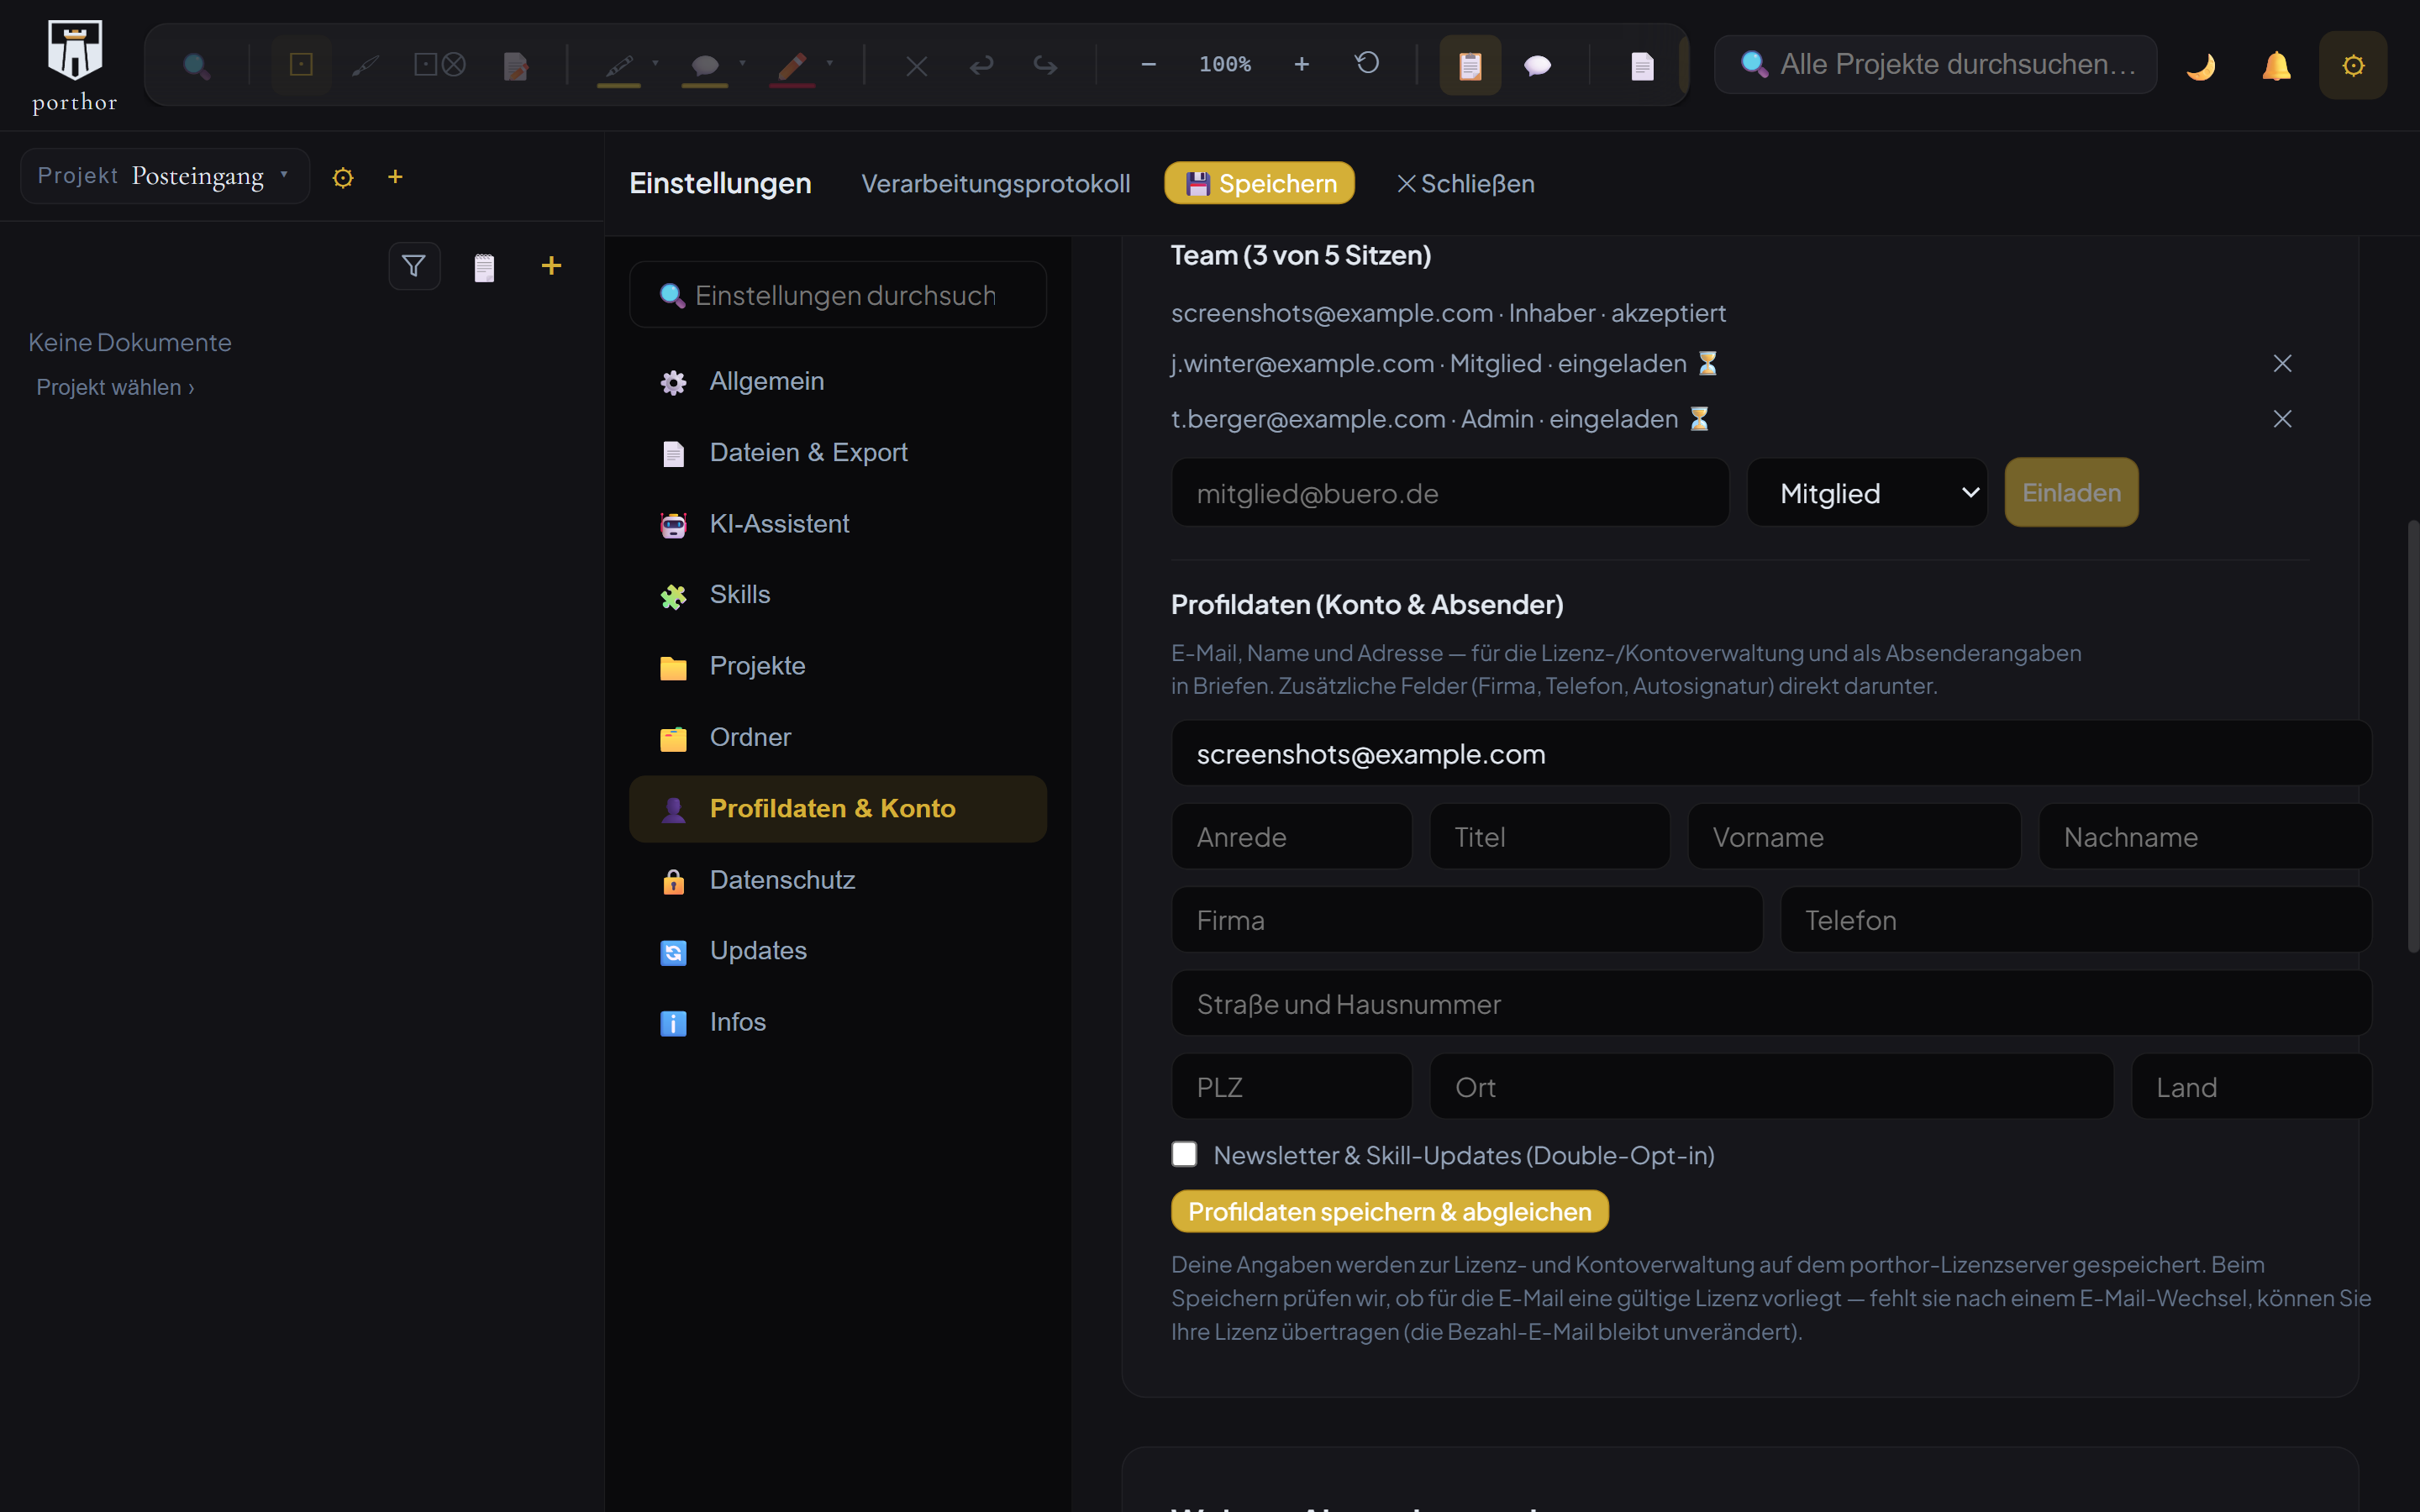Image resolution: width=2420 pixels, height=1512 pixels.
Task: Click the screenshots@example.com email field
Action: [x=1771, y=754]
